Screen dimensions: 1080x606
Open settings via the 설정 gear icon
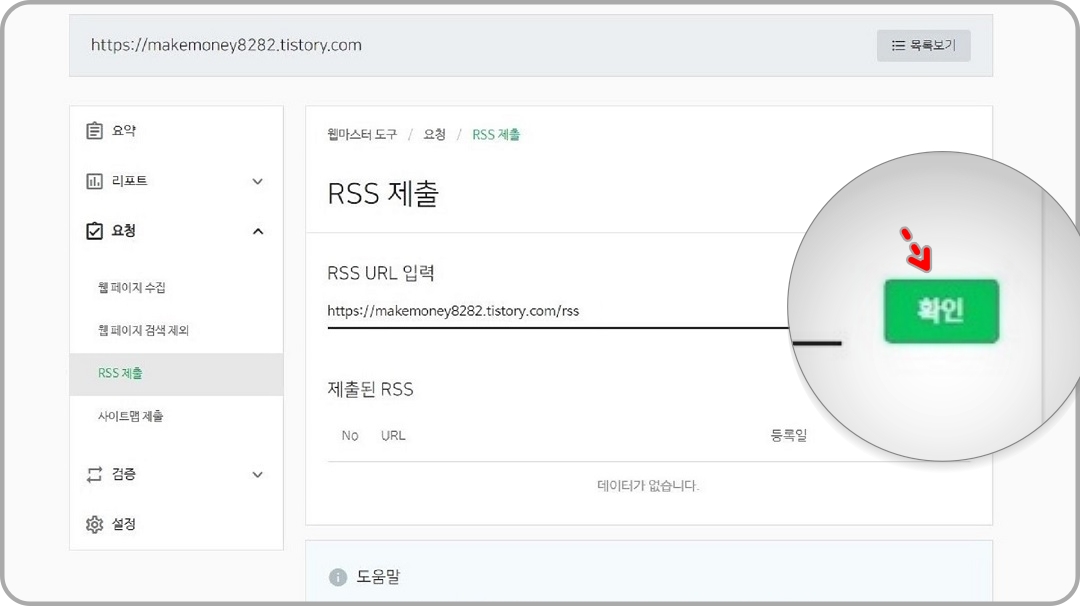click(95, 524)
